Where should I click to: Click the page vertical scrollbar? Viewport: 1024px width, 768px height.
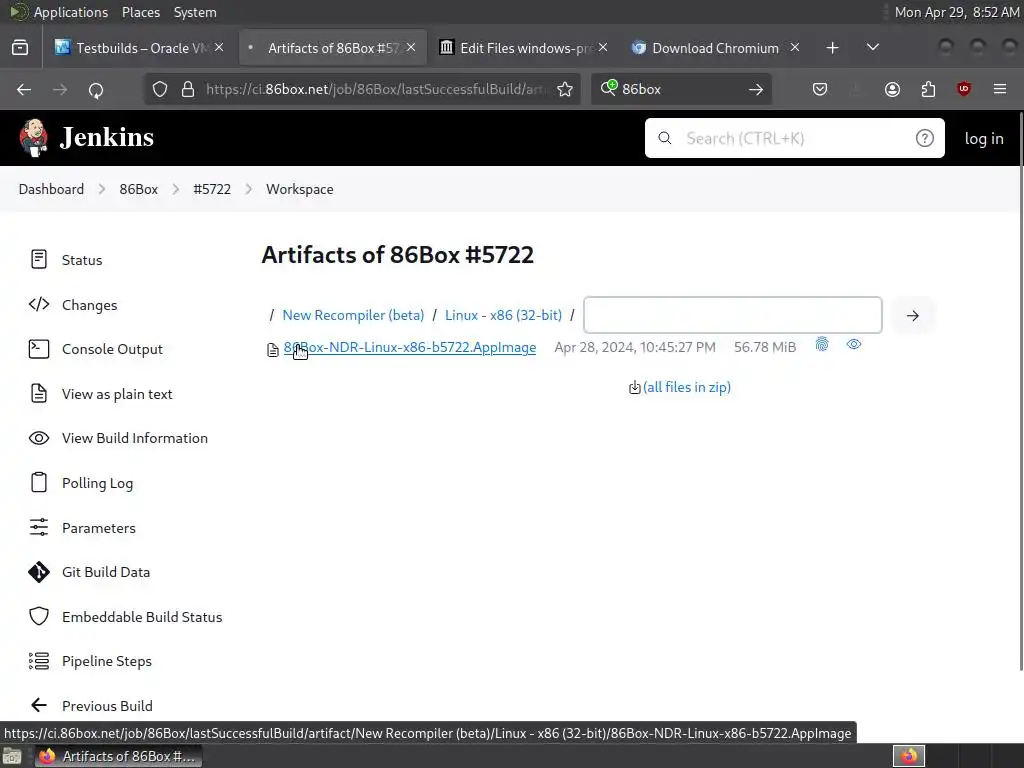(1020, 391)
